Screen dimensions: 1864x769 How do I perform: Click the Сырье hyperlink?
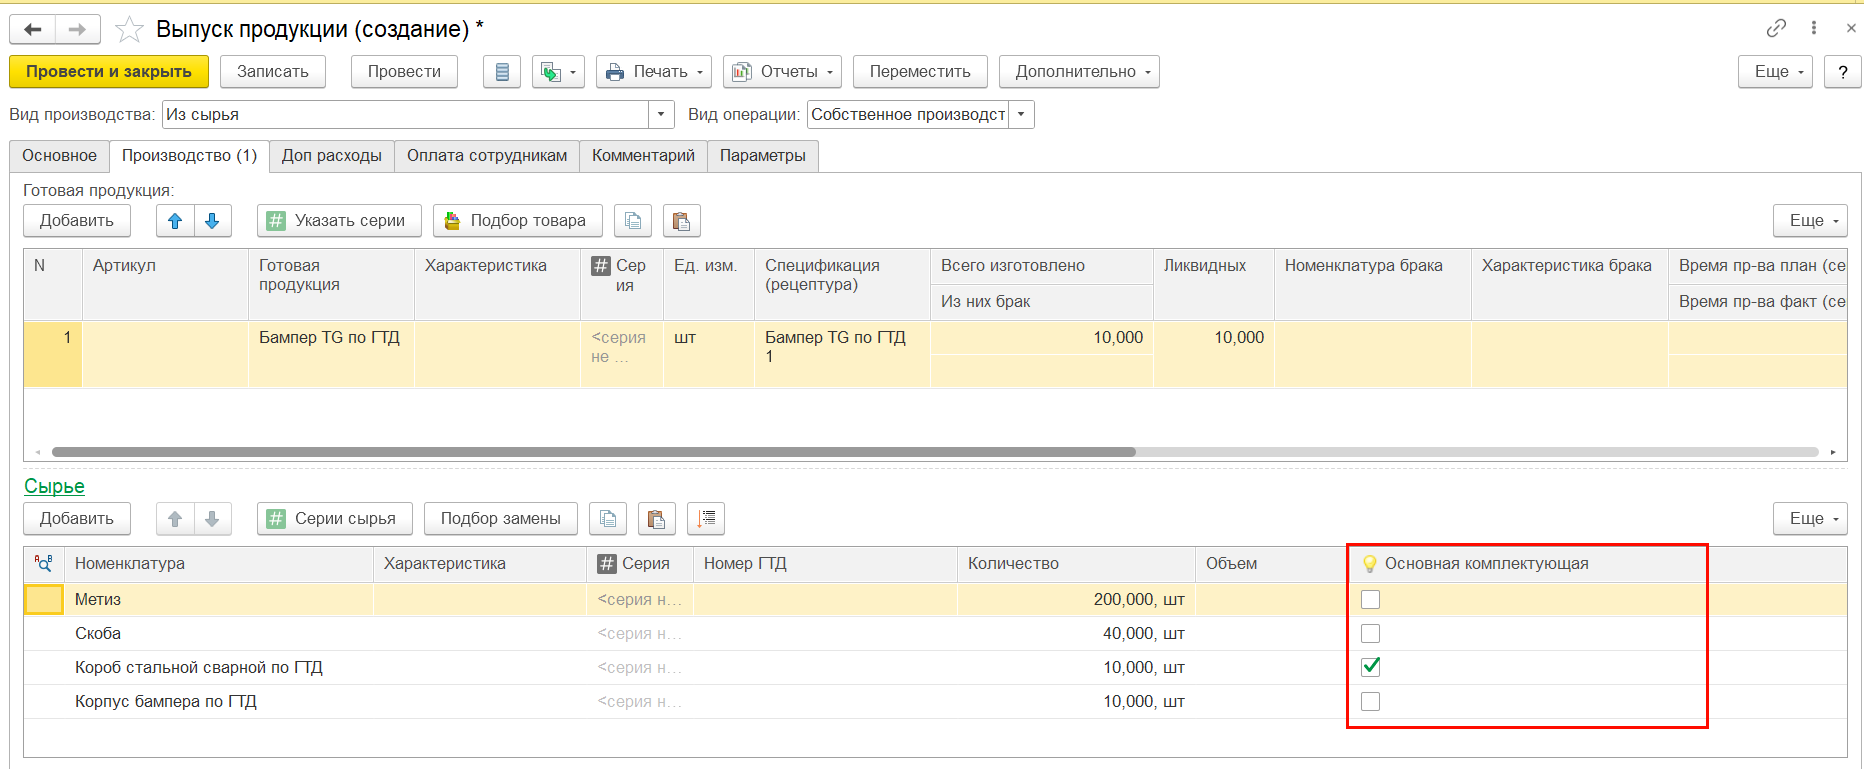pyautogui.click(x=54, y=487)
